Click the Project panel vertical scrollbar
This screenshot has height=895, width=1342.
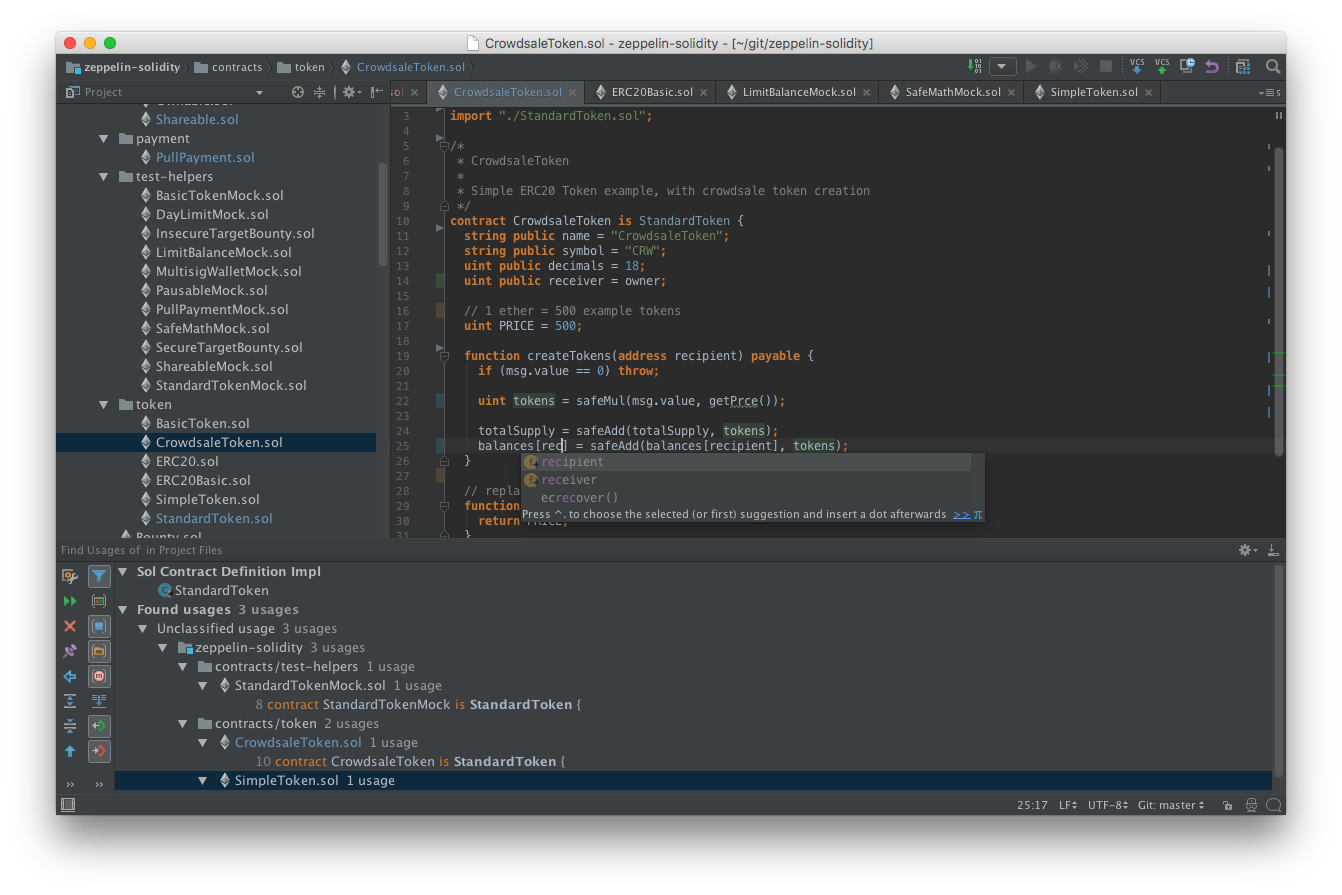(x=382, y=214)
